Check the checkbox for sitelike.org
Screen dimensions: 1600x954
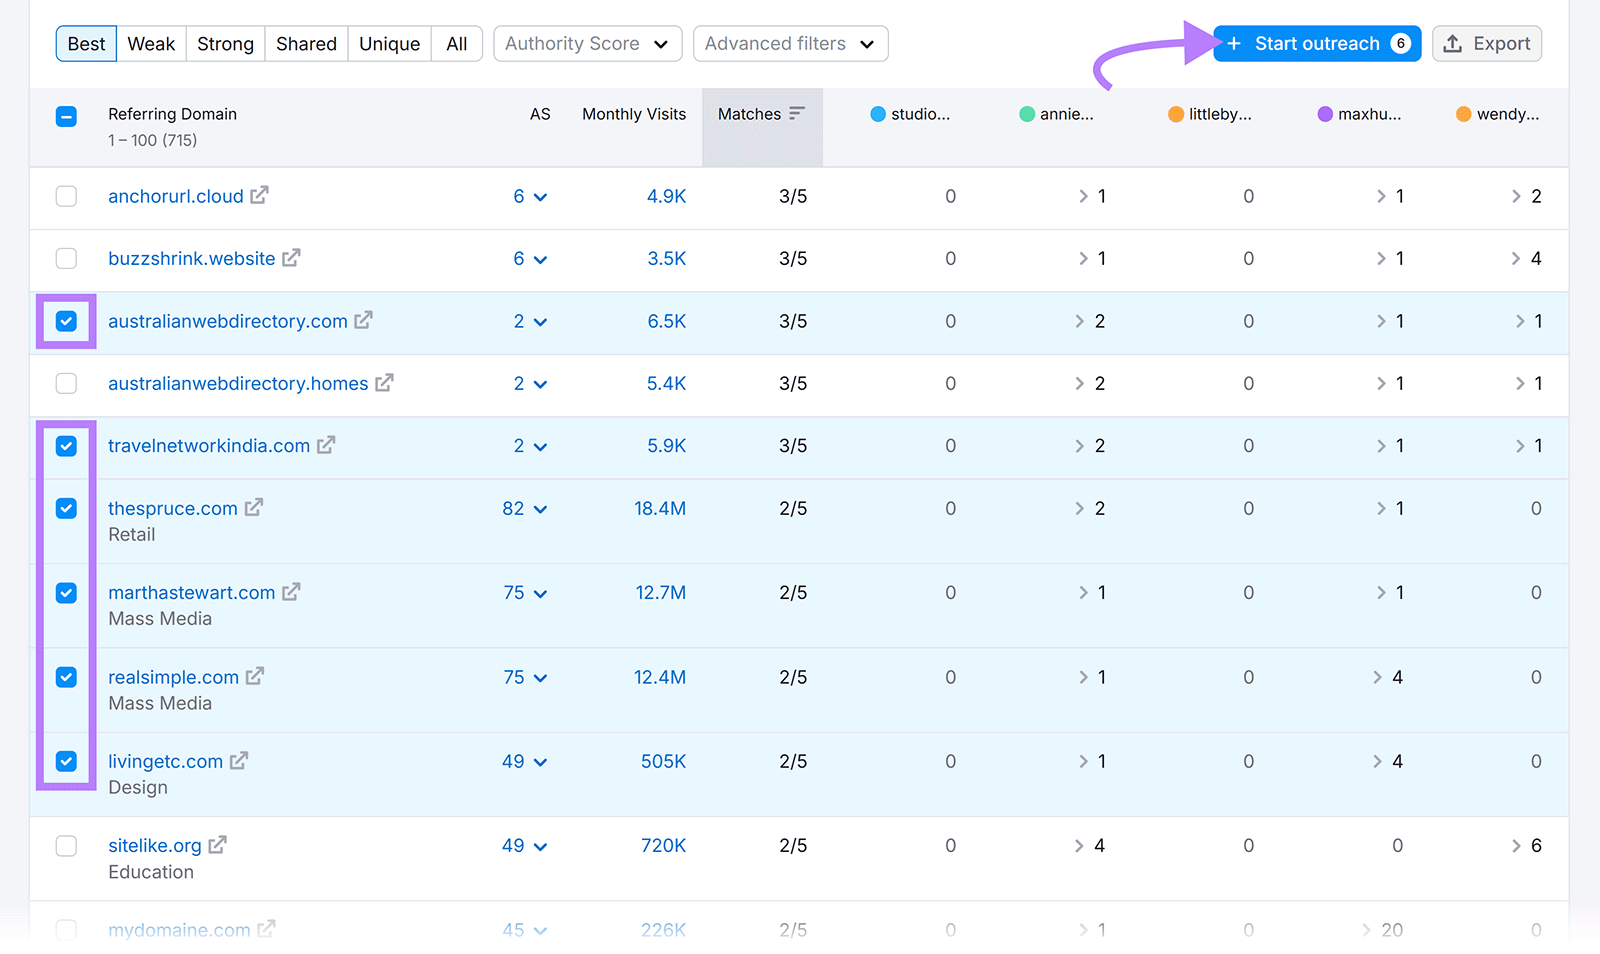point(66,845)
